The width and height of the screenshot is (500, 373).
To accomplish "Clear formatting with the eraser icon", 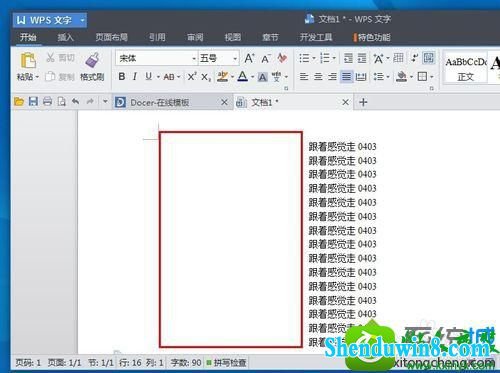I will 282,58.
